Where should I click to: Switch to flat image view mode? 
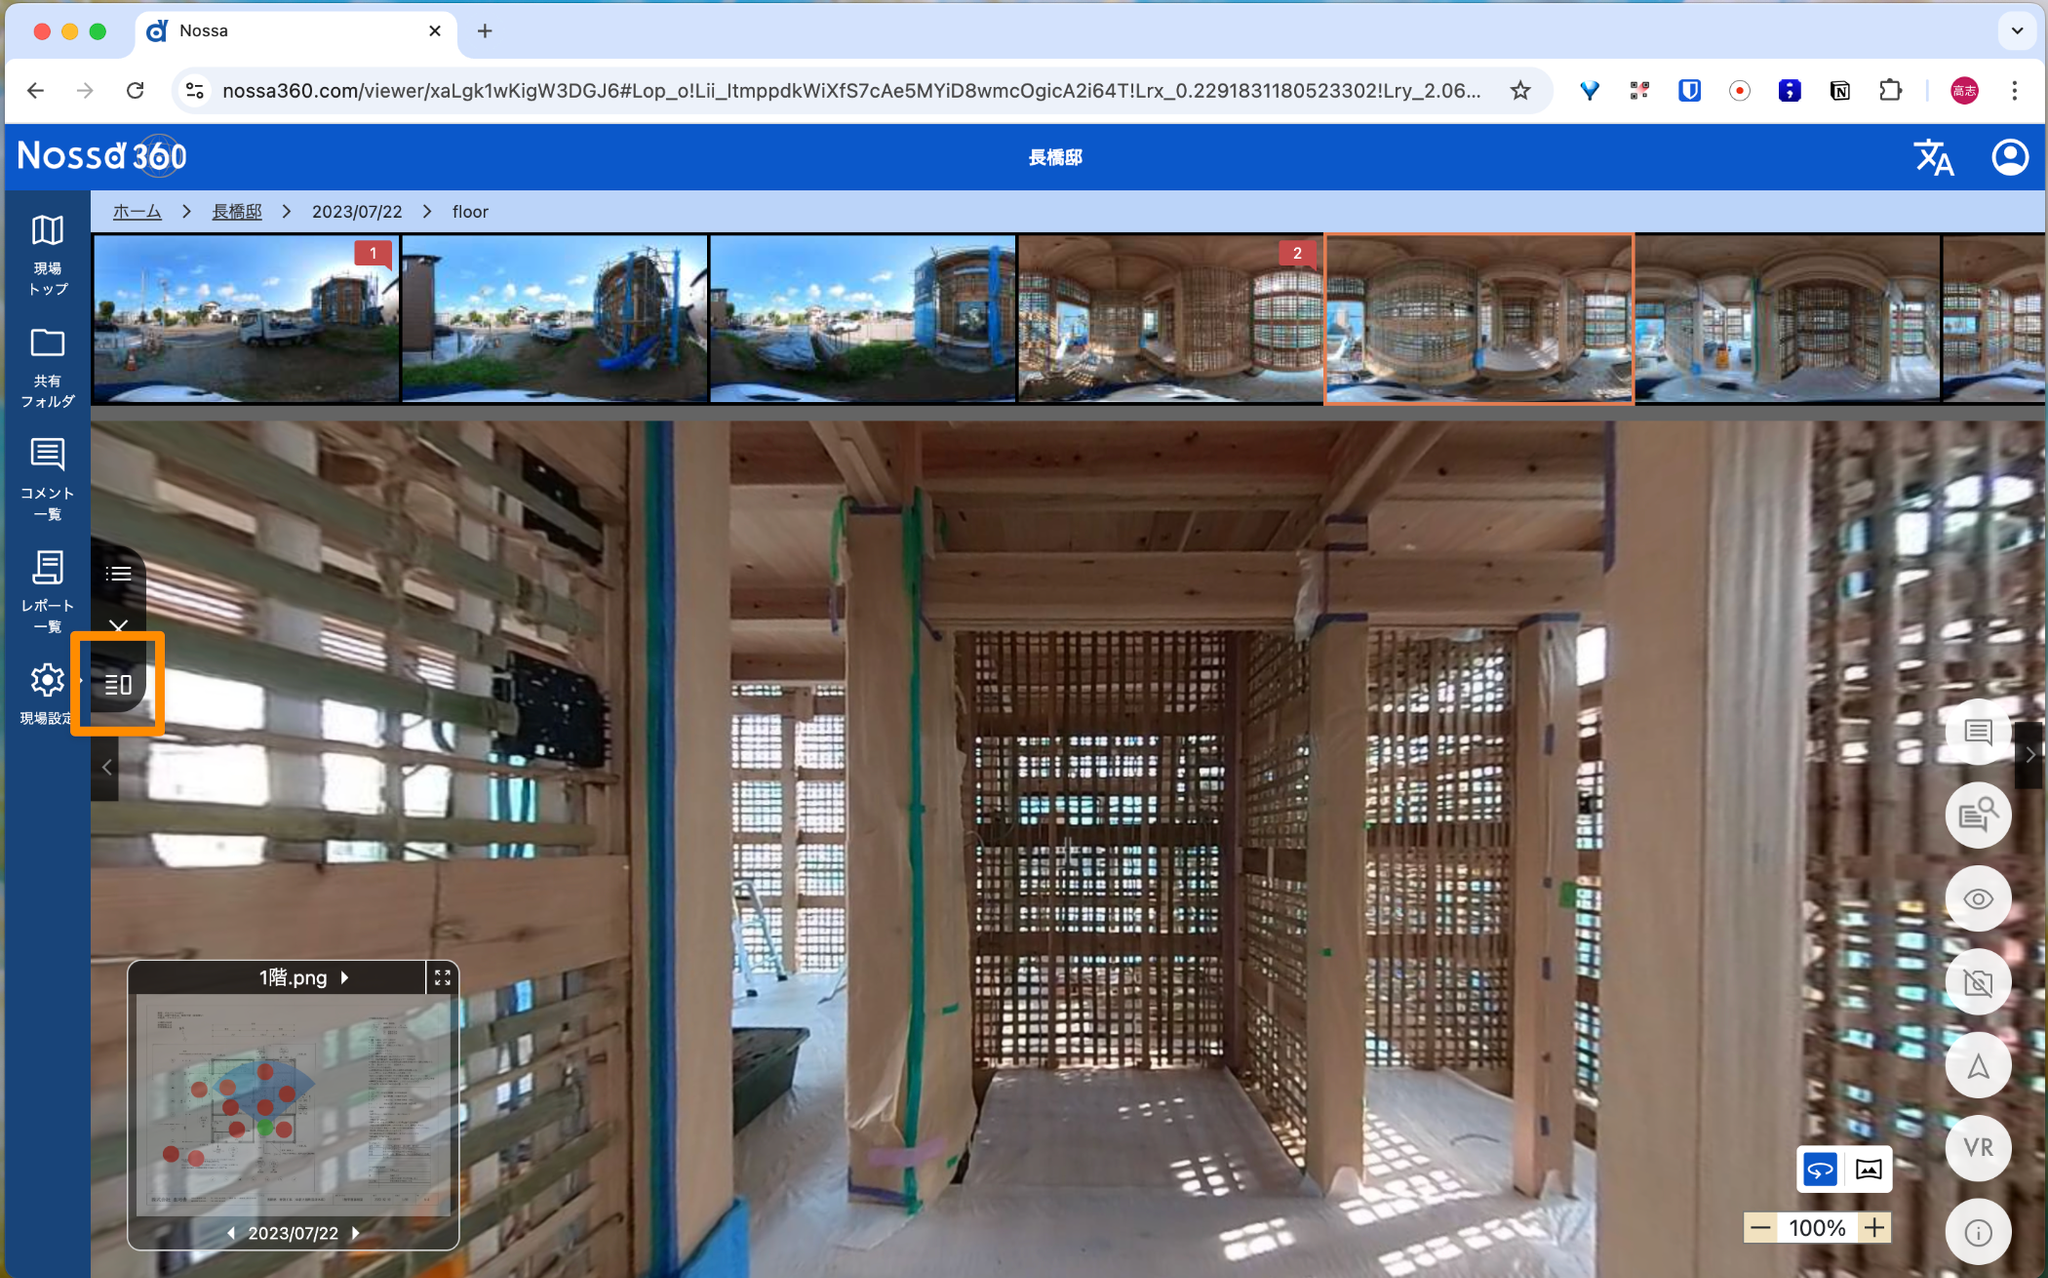coord(1868,1169)
